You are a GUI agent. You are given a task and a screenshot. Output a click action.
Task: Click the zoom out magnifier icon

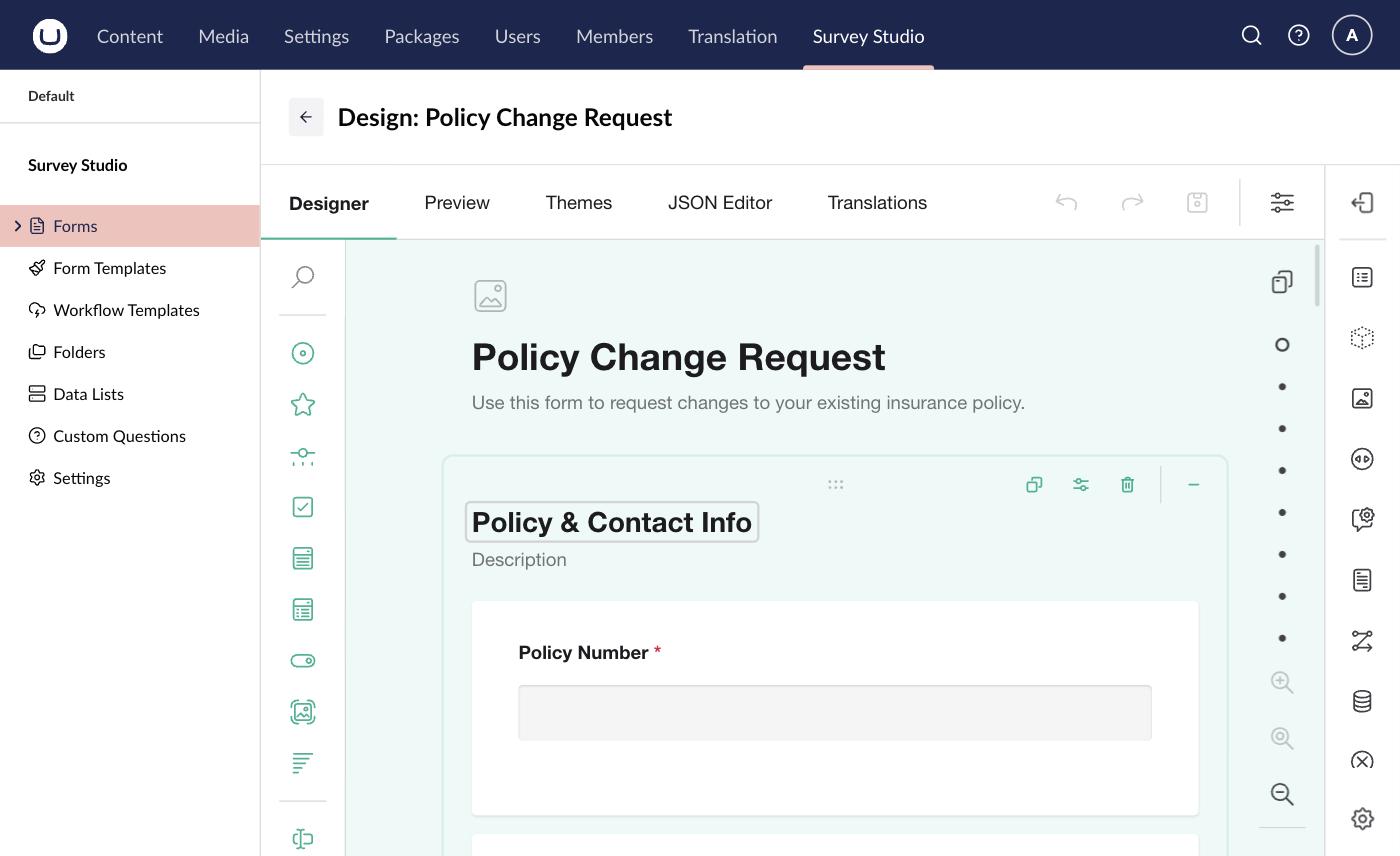pos(1282,794)
